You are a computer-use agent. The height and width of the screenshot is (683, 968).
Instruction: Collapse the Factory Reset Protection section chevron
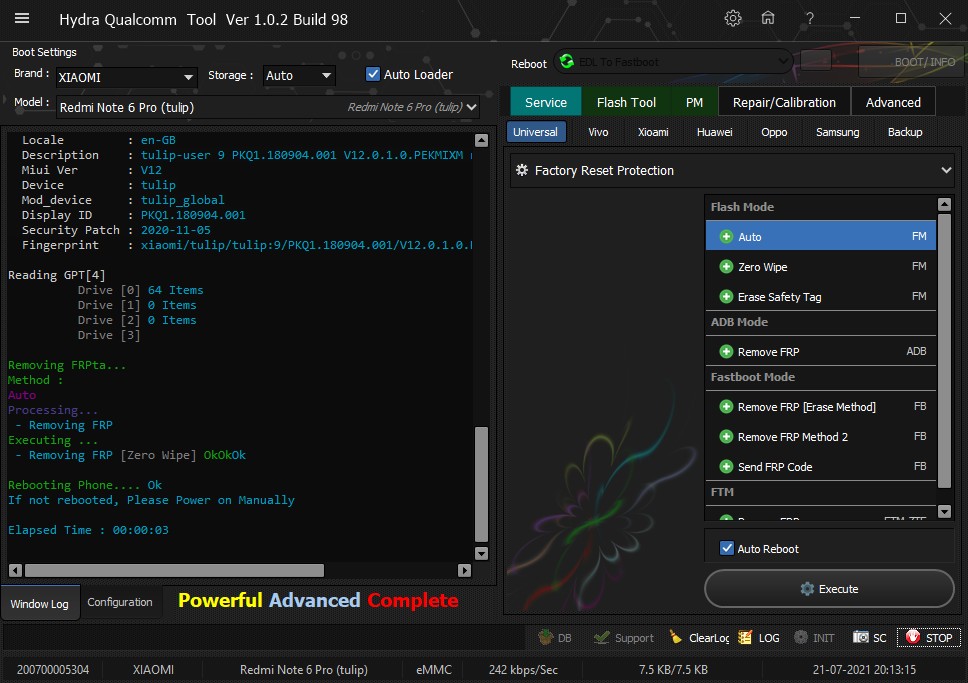946,170
